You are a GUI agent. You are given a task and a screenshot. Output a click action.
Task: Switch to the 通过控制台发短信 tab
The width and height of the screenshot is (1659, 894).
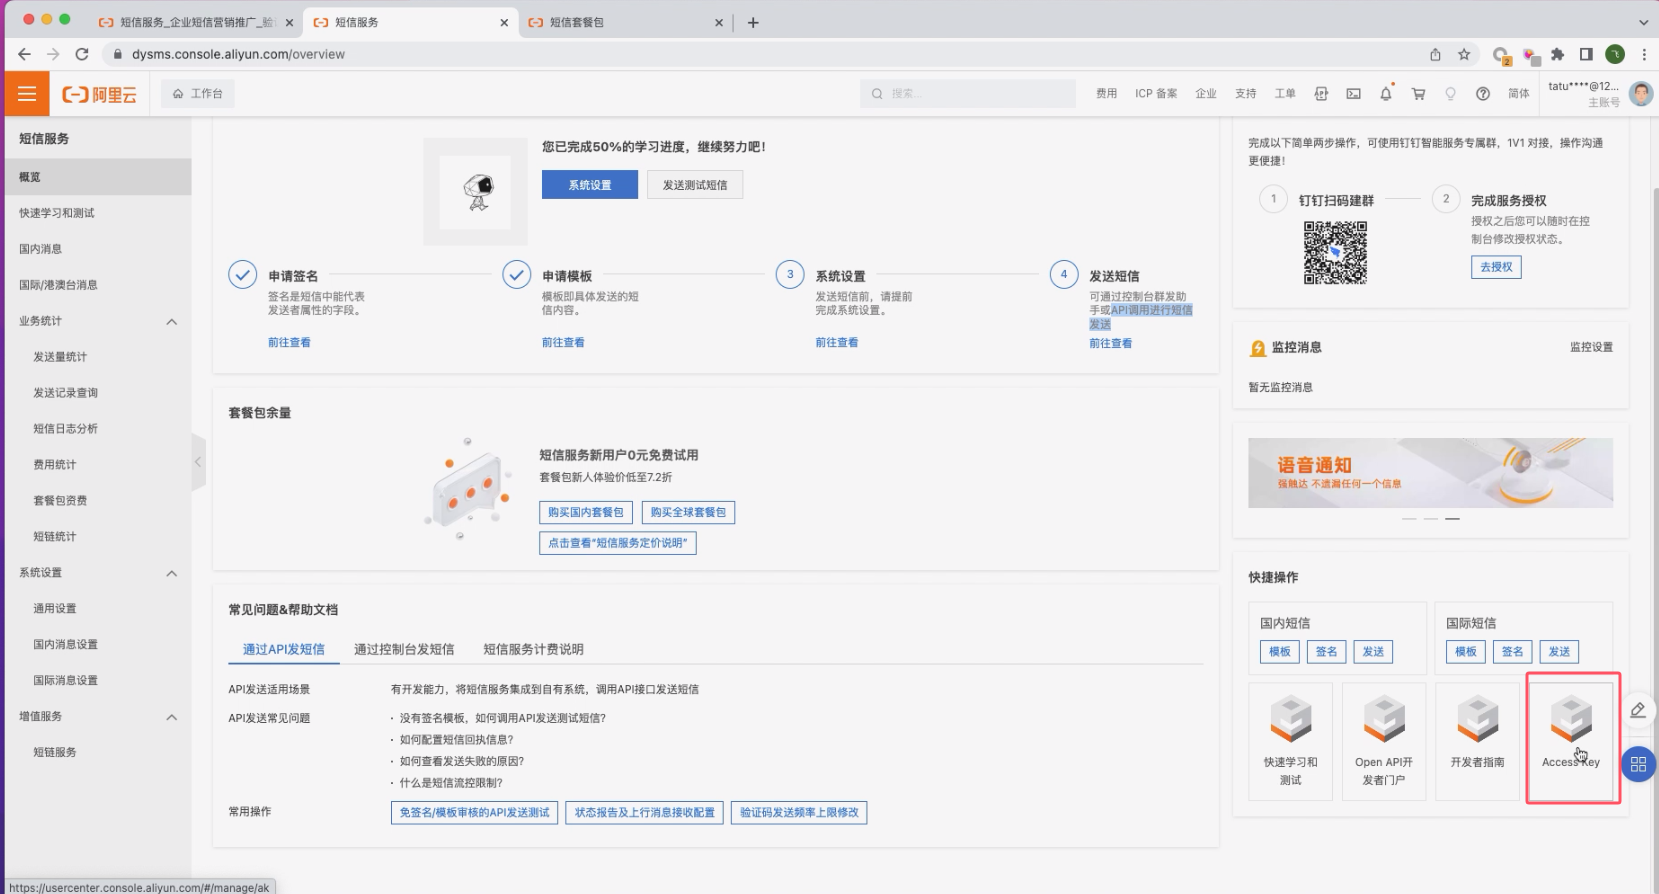click(404, 649)
